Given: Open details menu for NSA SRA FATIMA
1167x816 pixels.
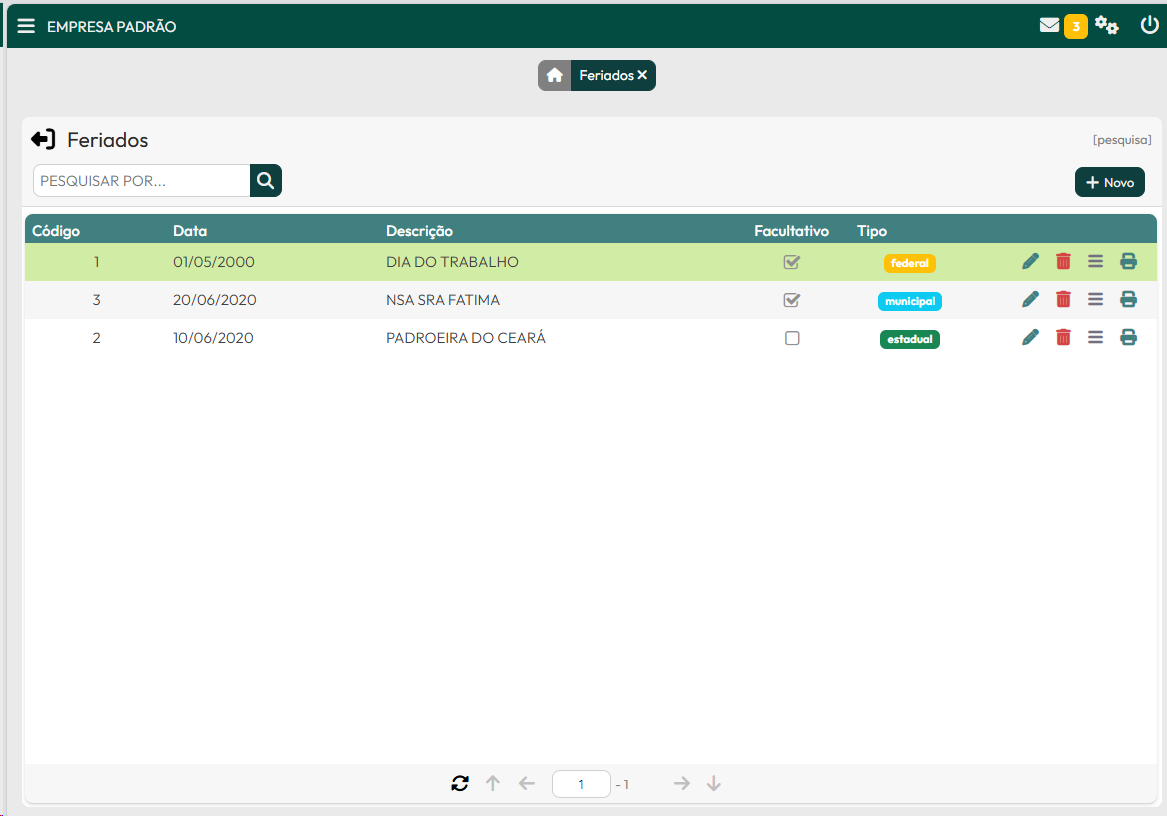Looking at the screenshot, I should 1095,300.
